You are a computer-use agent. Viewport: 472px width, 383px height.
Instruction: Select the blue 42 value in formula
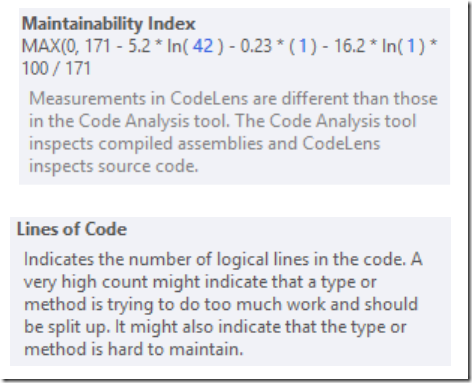[203, 46]
